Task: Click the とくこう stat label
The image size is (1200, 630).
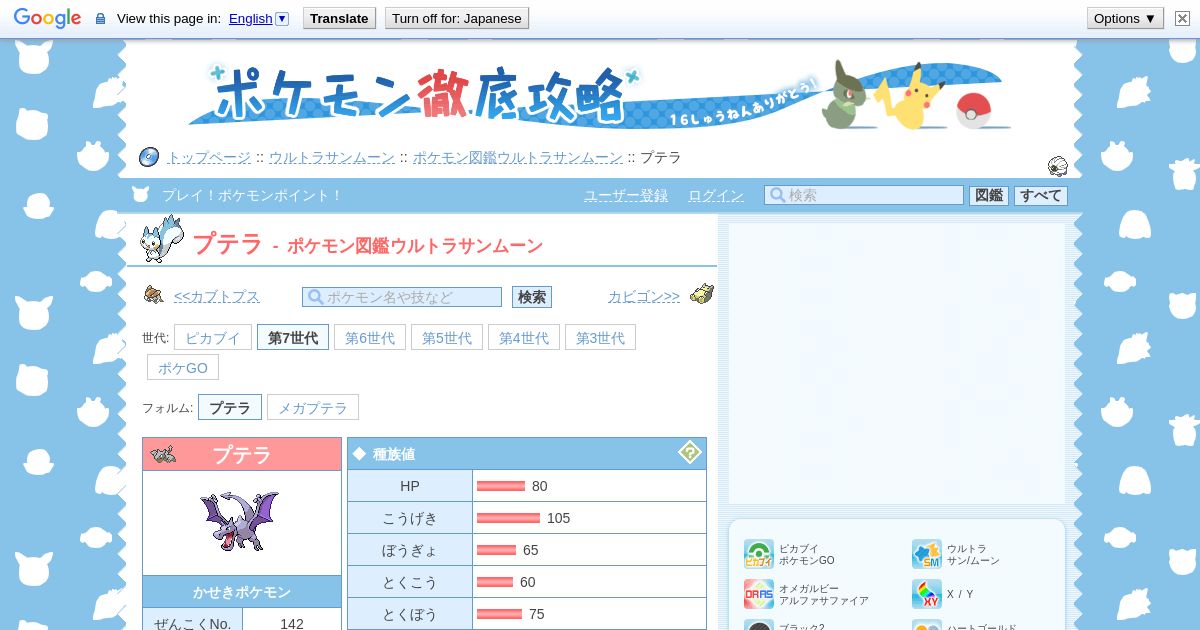Action: pyautogui.click(x=409, y=582)
